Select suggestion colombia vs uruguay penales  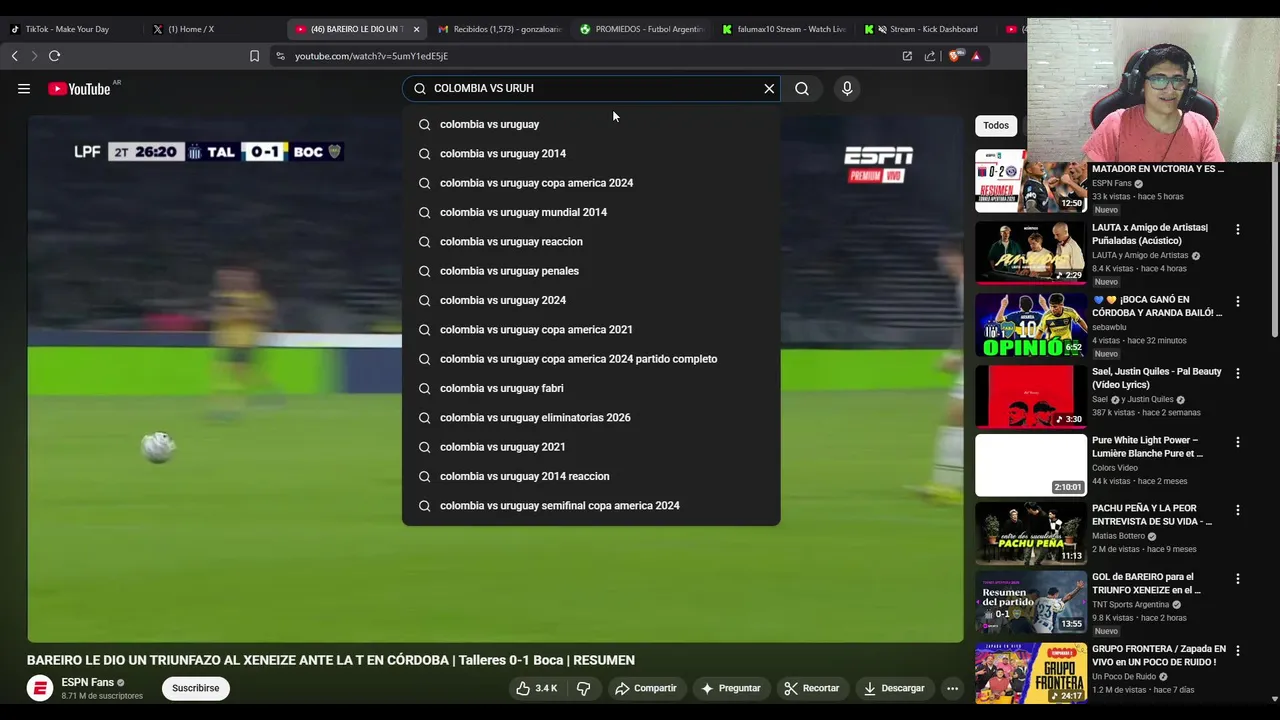pos(591,271)
